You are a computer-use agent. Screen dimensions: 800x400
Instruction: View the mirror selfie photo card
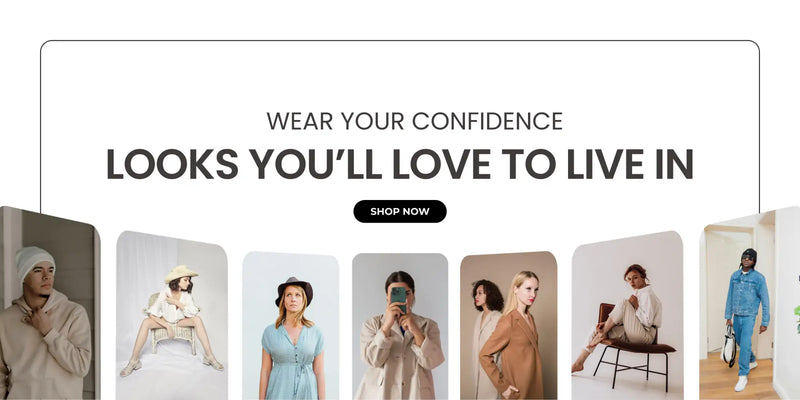(x=400, y=327)
